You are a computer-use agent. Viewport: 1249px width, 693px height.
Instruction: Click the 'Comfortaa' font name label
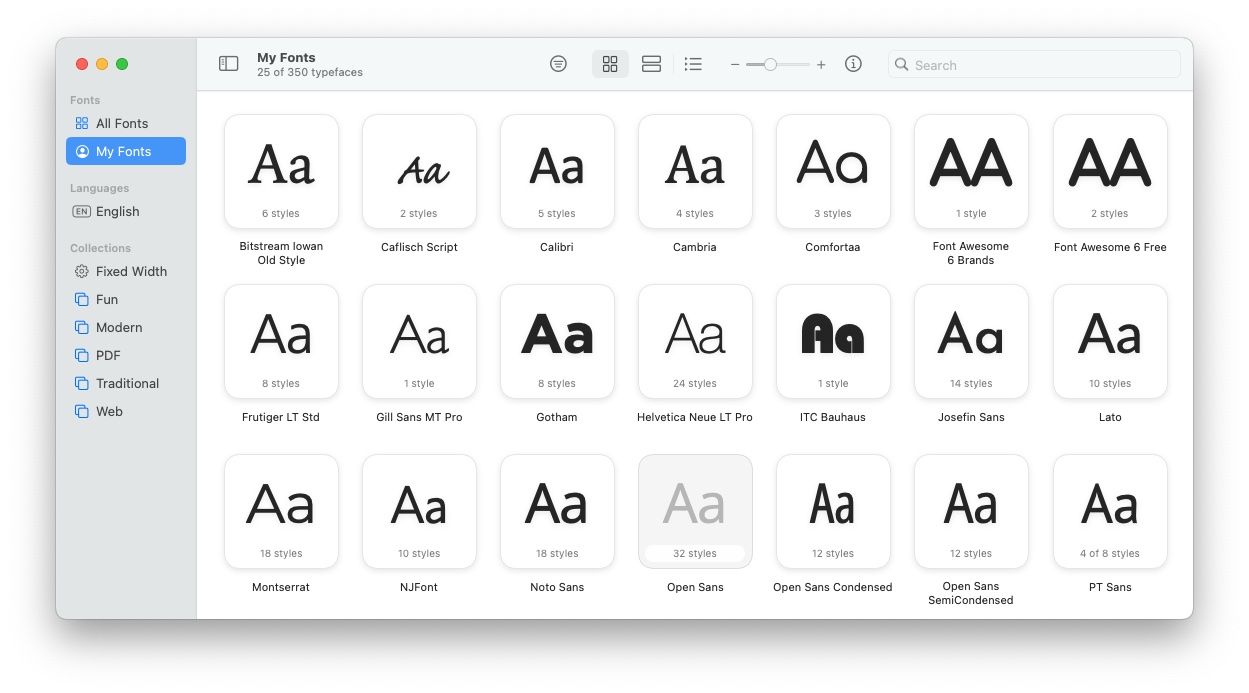coord(833,247)
